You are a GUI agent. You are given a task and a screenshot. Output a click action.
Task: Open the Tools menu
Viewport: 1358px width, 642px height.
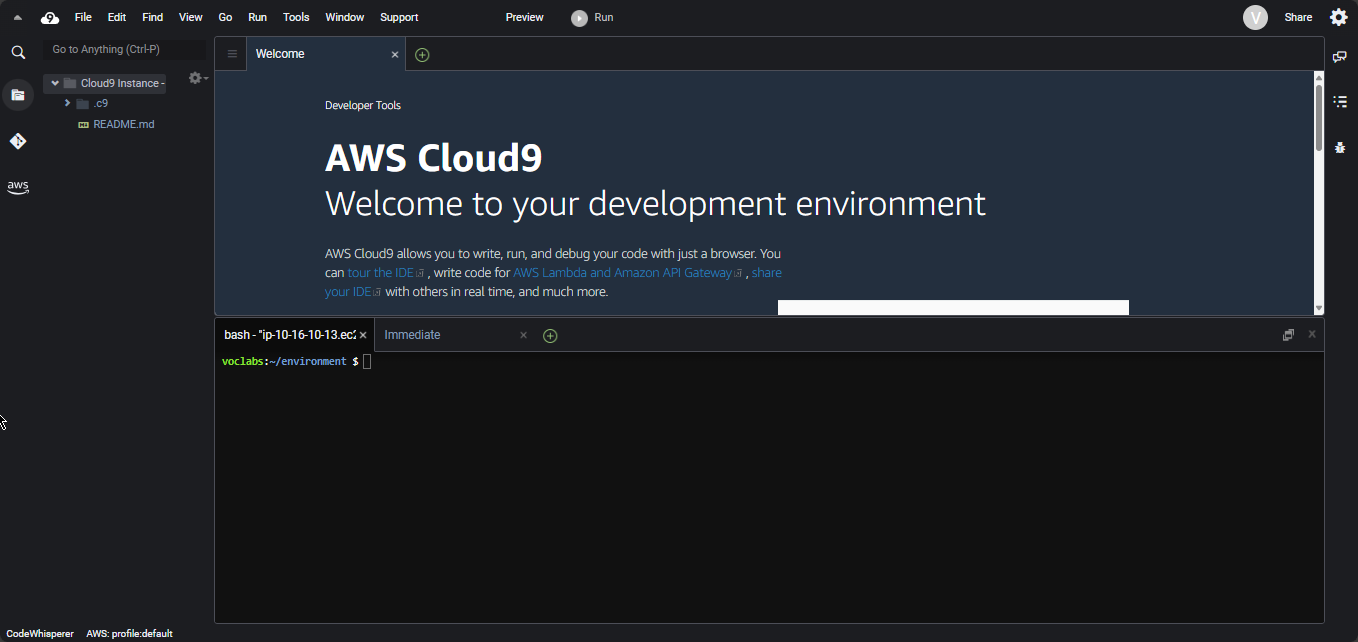(x=296, y=17)
